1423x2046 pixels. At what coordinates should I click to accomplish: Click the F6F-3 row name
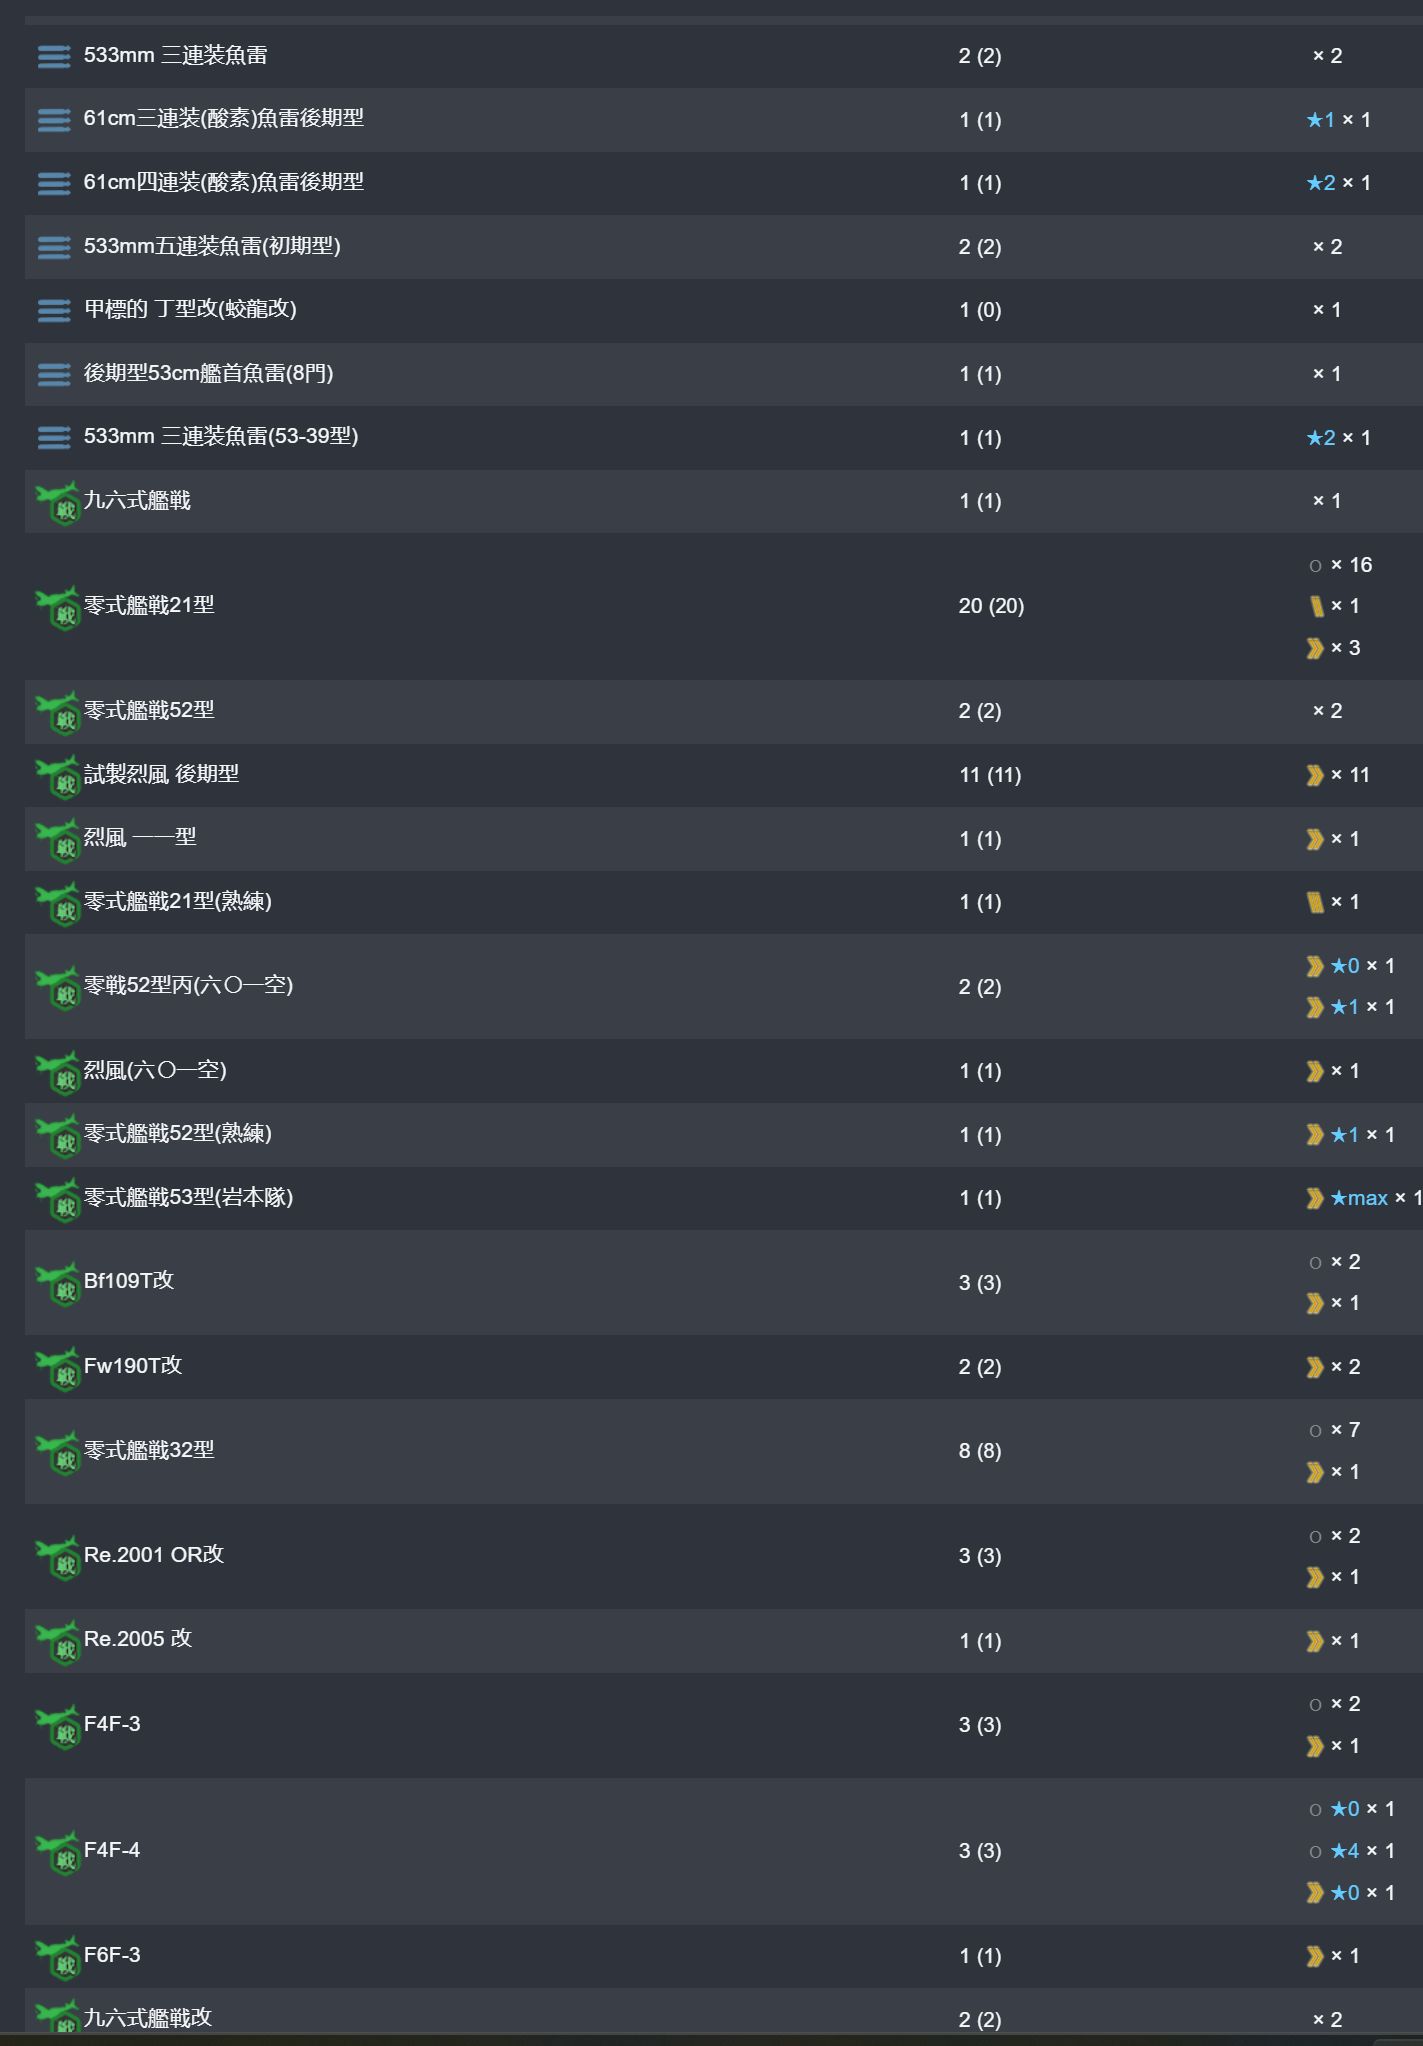pos(112,1956)
